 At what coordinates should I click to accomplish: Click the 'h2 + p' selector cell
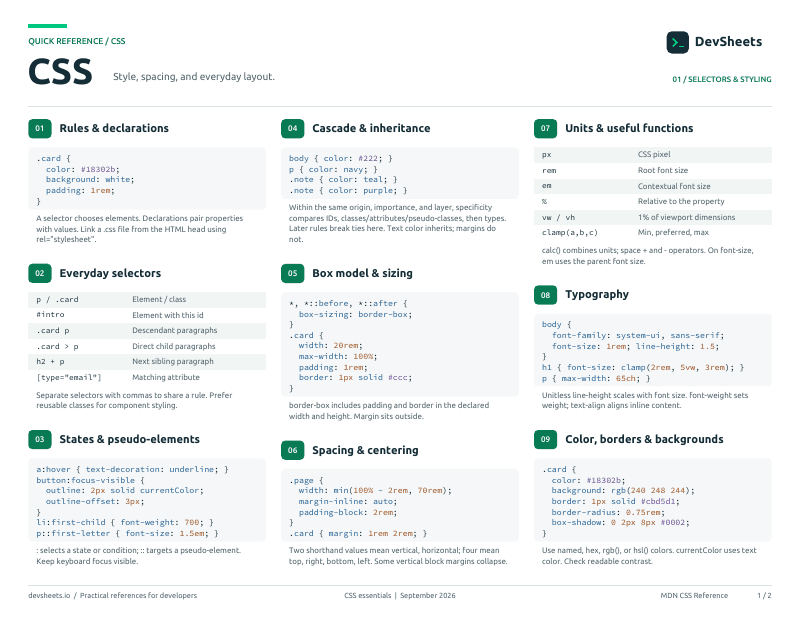pos(50,362)
